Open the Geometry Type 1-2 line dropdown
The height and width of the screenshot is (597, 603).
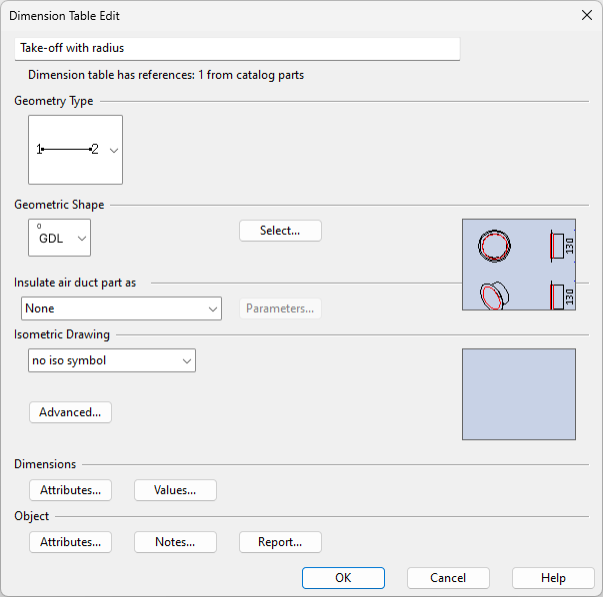[113, 150]
